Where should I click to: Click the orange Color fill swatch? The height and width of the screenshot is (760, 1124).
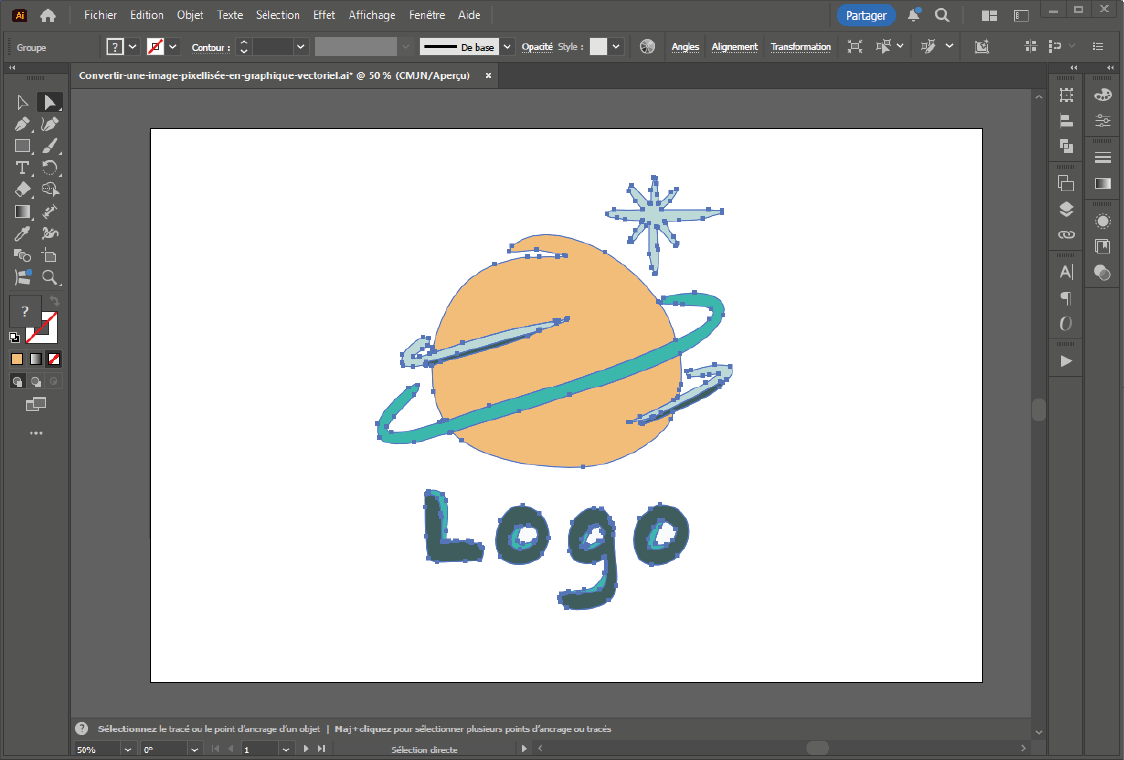click(17, 359)
